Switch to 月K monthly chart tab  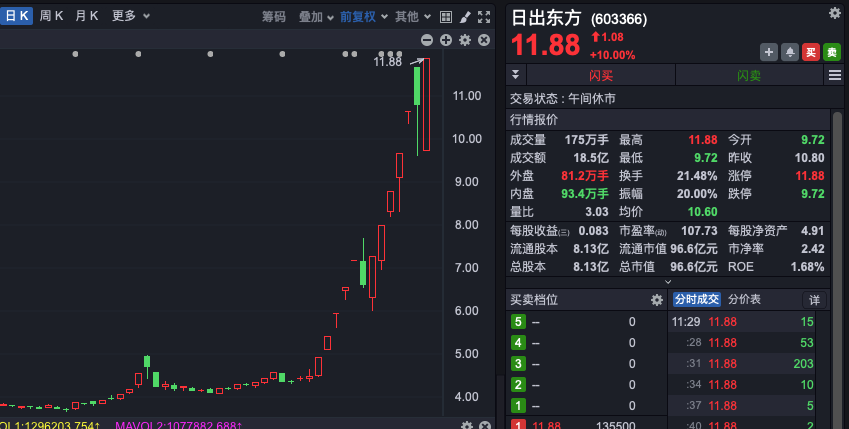coord(87,16)
